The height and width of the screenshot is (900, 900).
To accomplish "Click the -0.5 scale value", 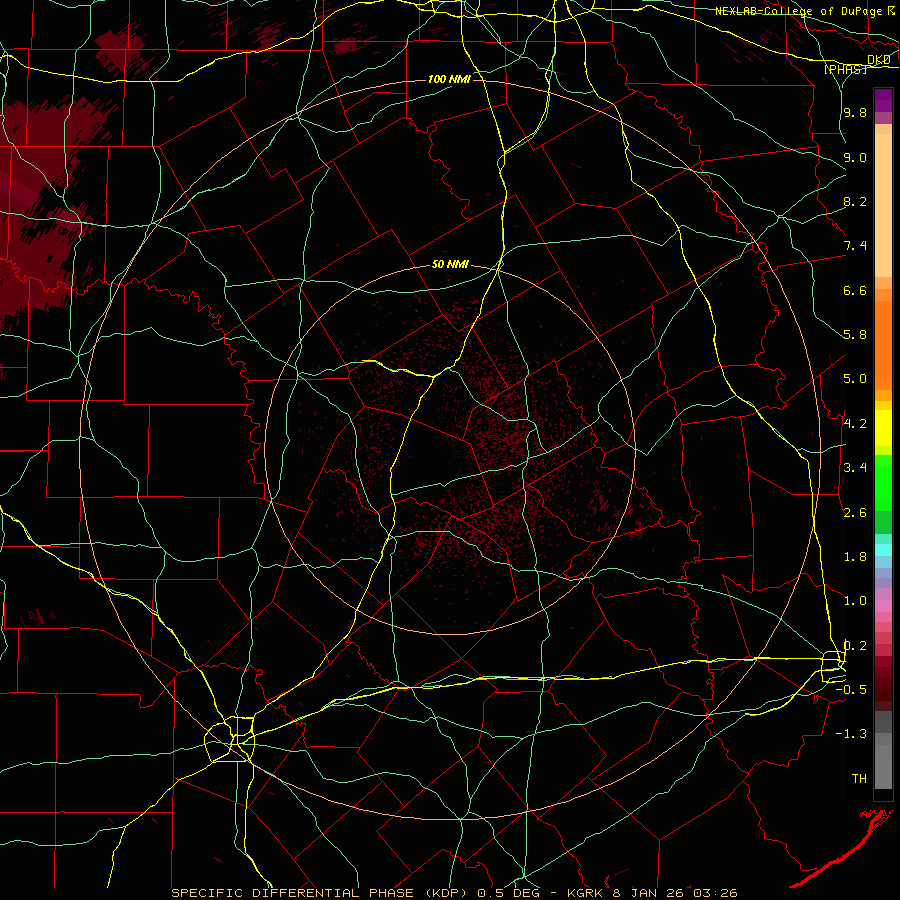I will click(851, 690).
